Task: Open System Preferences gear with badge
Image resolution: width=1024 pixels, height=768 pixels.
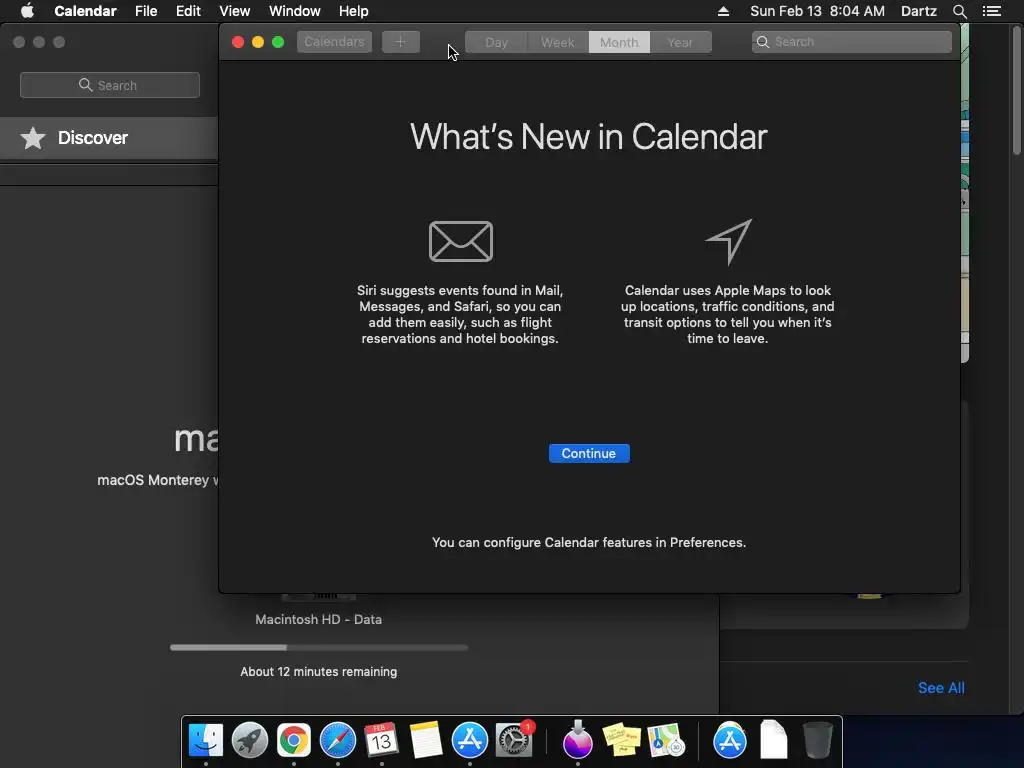Action: coord(514,740)
